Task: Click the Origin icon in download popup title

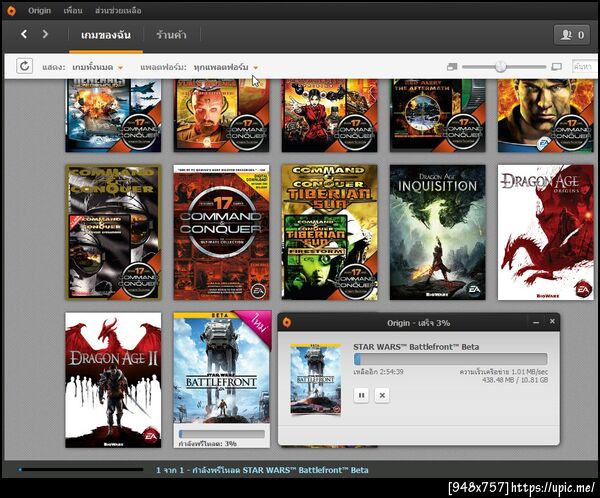Action: click(x=287, y=323)
